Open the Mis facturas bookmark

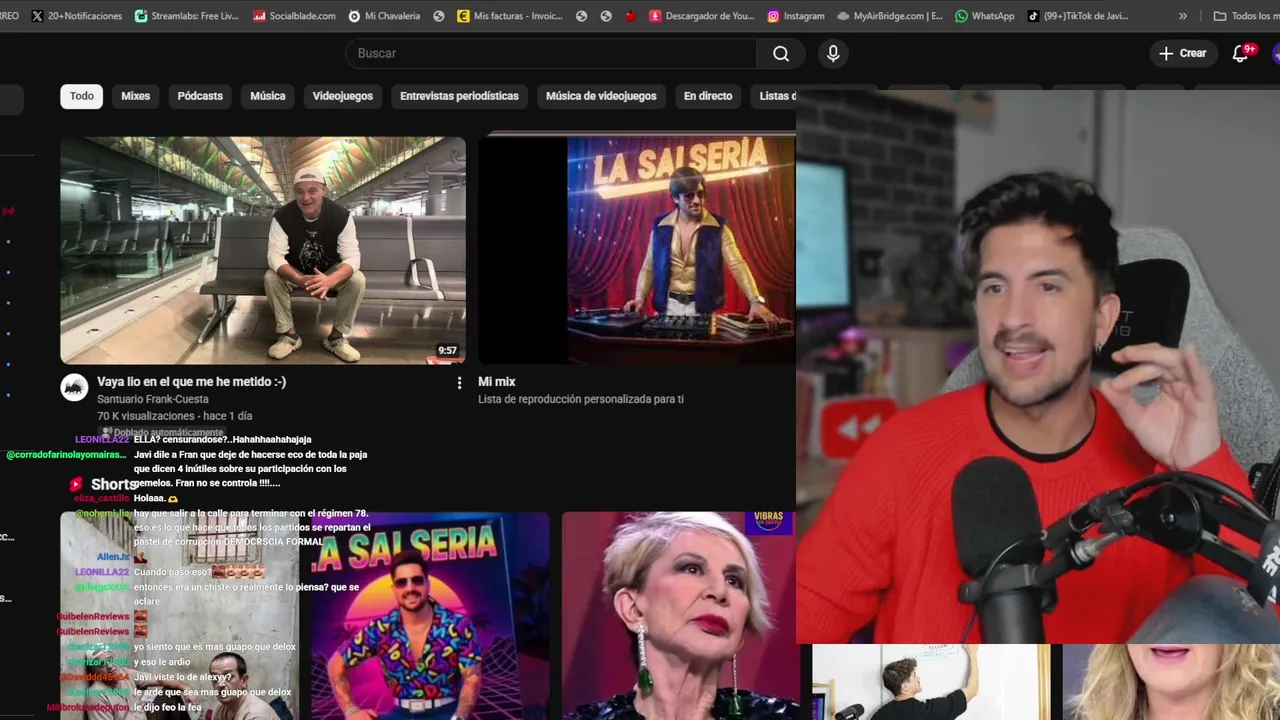[509, 16]
